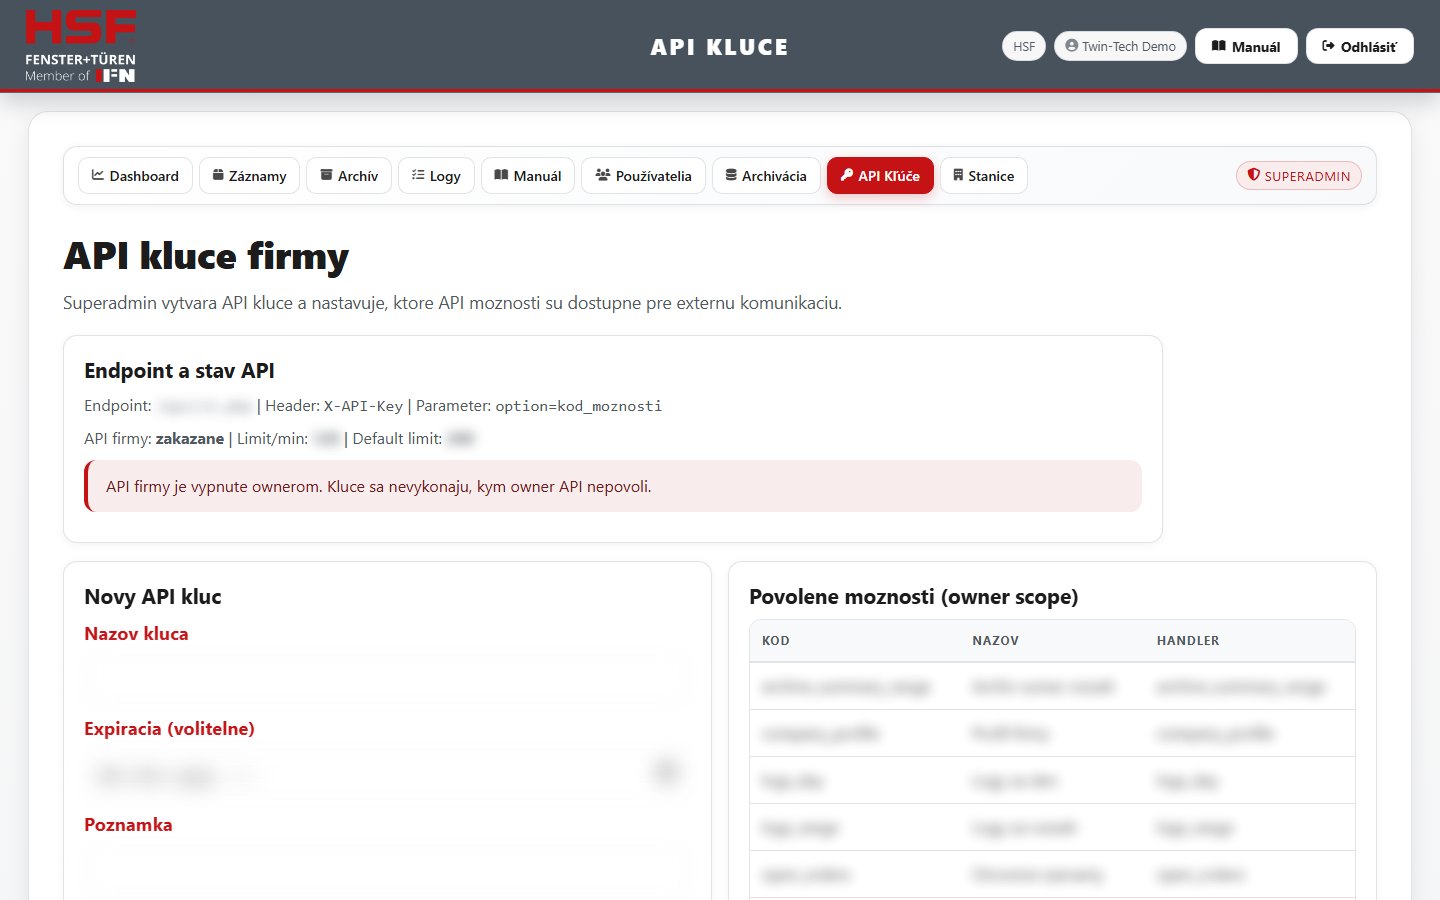The width and height of the screenshot is (1440, 900).
Task: Click the HSF pill in the header
Action: pyautogui.click(x=1024, y=46)
